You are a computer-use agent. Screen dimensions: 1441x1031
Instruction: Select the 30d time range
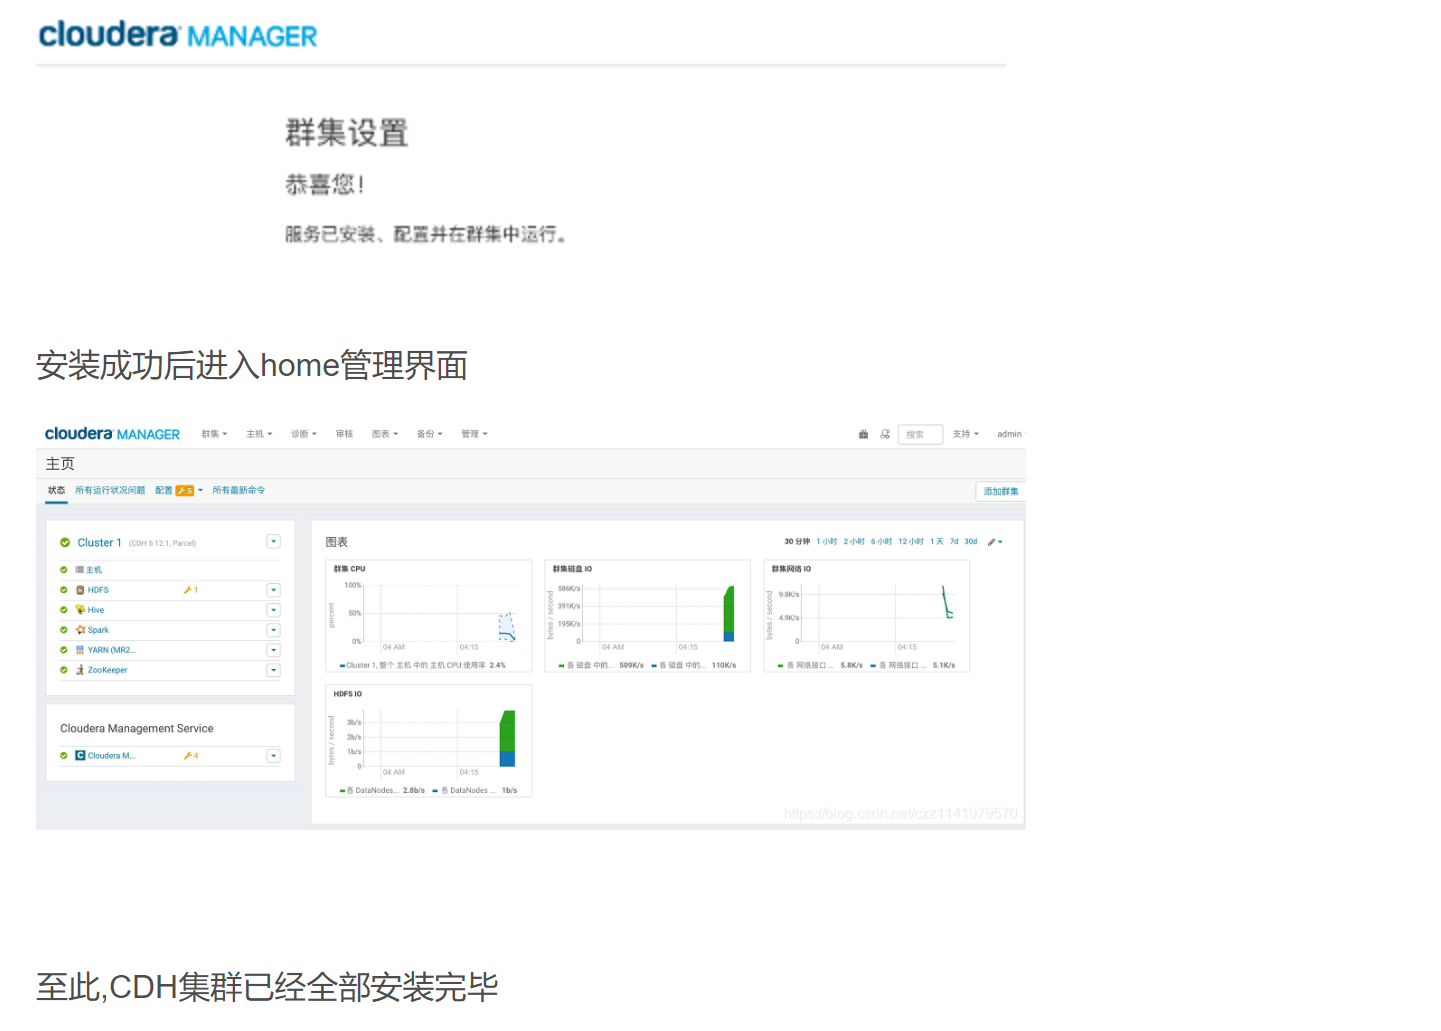(x=970, y=542)
